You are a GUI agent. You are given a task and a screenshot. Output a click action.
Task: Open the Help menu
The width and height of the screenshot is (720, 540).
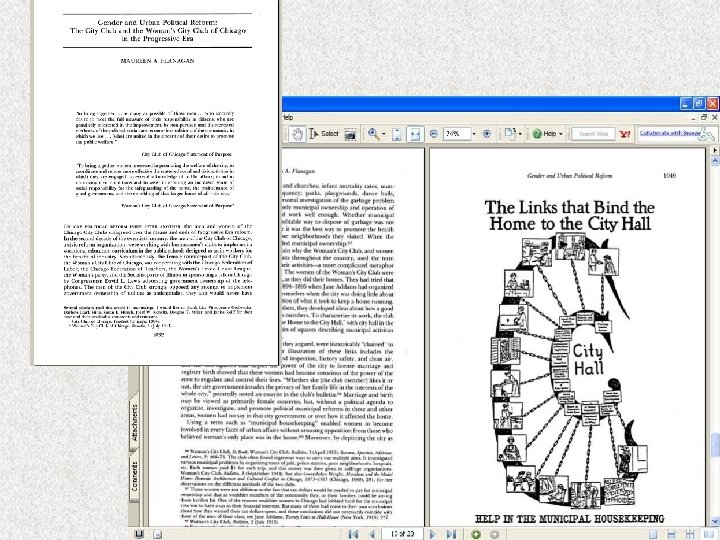point(287,118)
